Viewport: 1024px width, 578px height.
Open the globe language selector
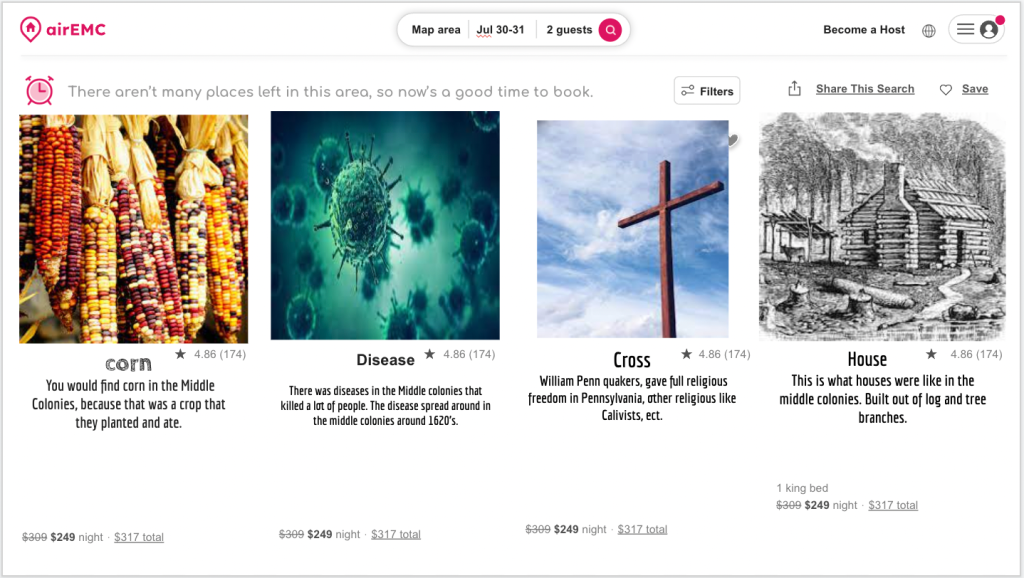(928, 30)
